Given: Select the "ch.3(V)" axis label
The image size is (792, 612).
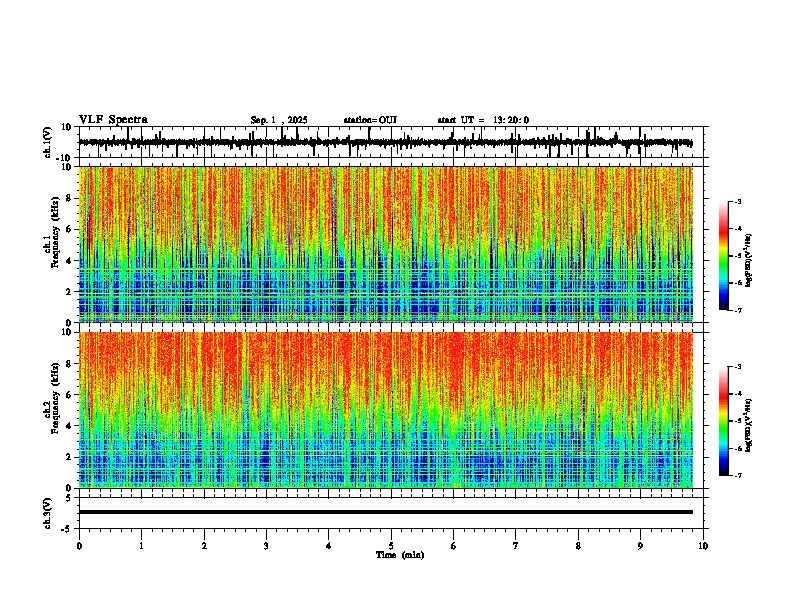Looking at the screenshot, I should coord(48,513).
